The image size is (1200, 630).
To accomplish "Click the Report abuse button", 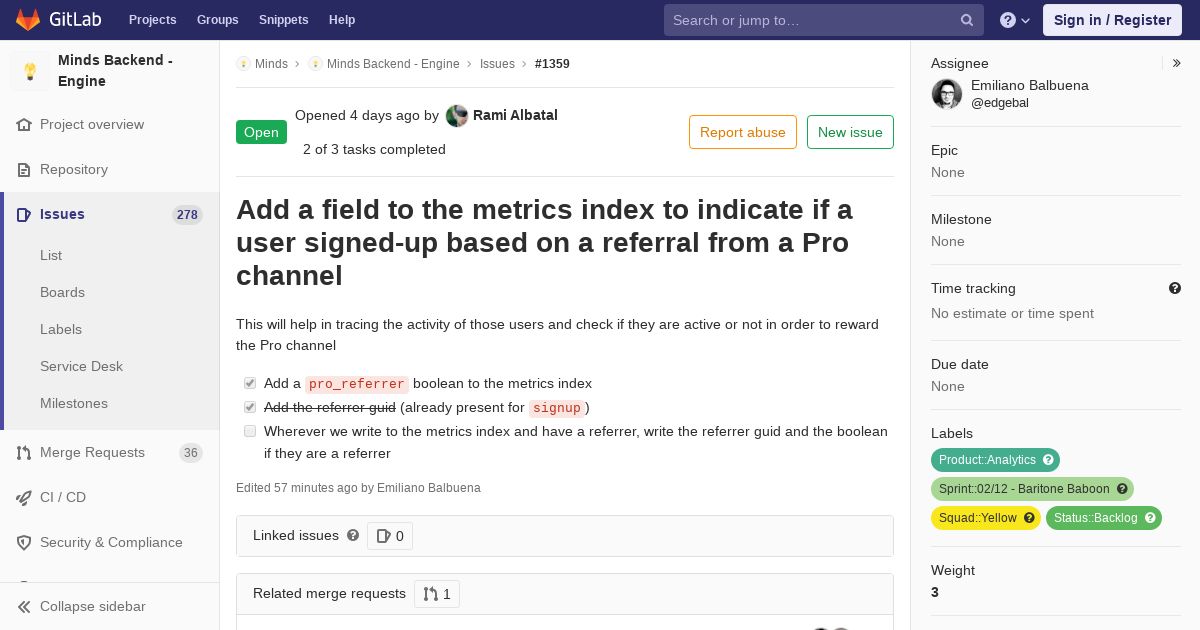I will (742, 132).
